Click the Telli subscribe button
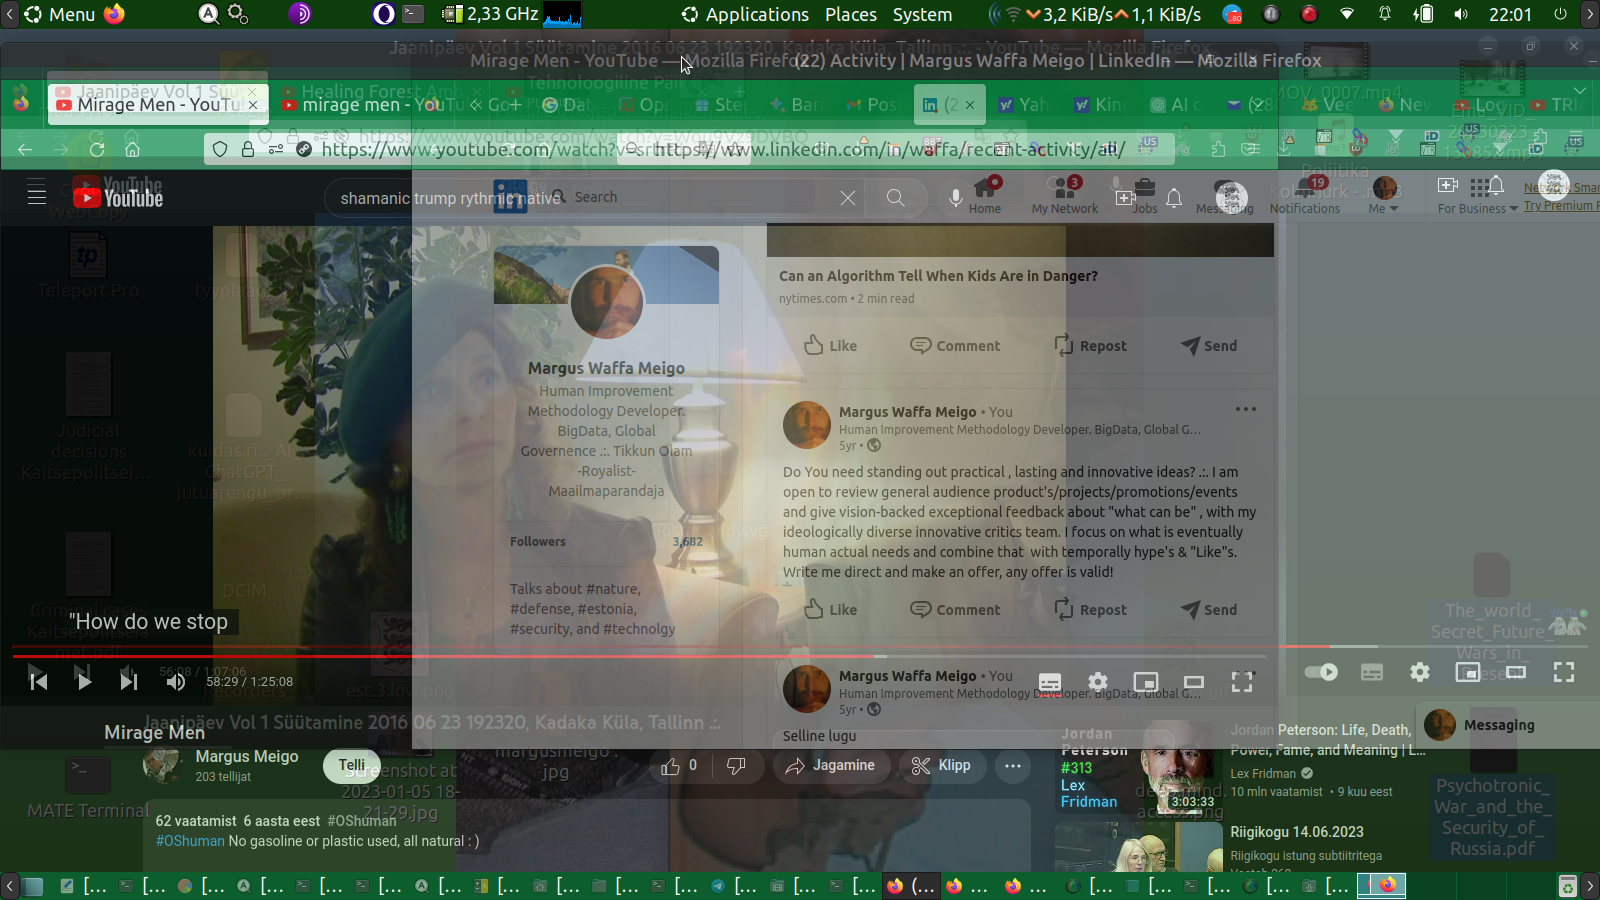Image resolution: width=1600 pixels, height=900 pixels. pos(351,766)
